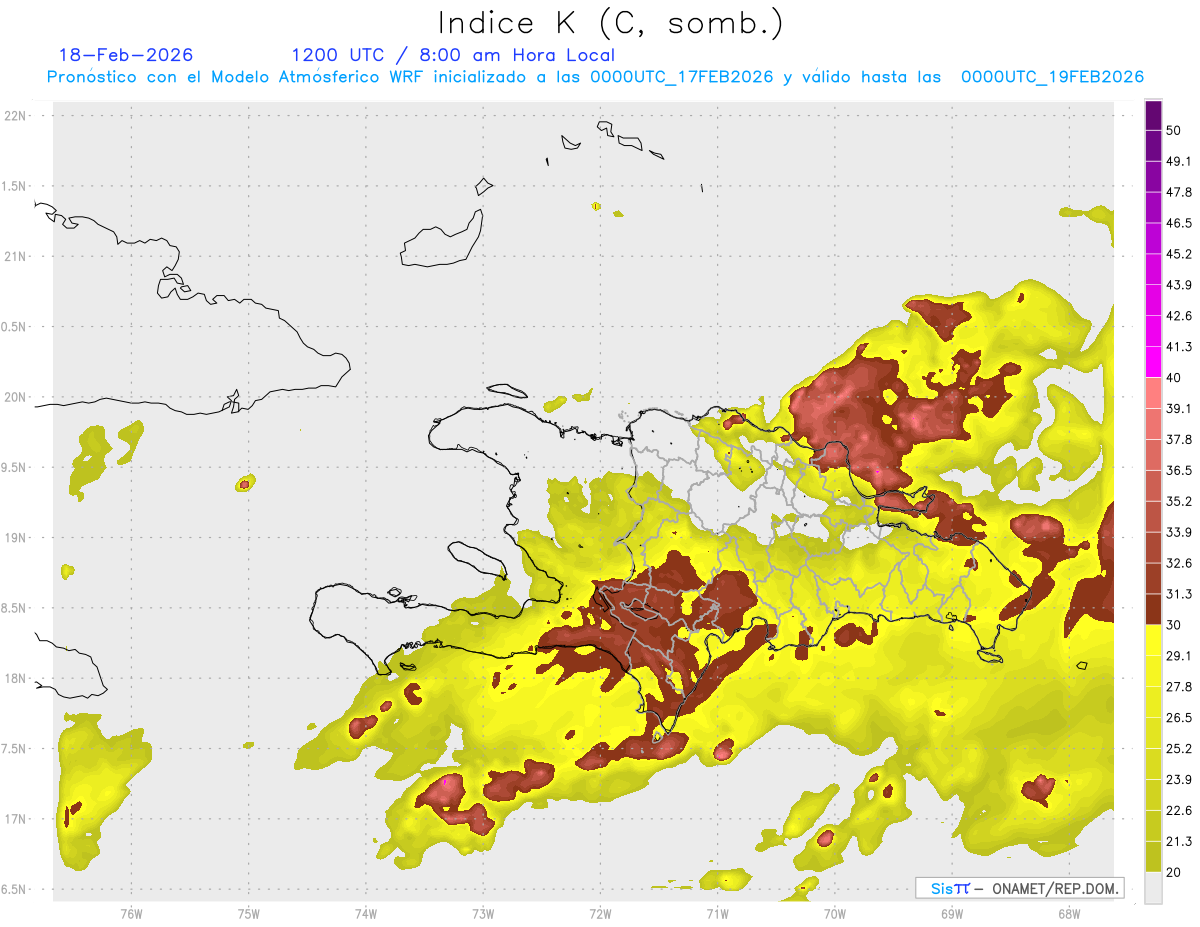Viewport: 1200px width, 927px height.
Task: Select the "29.1" color bar value
Action: click(x=1179, y=656)
